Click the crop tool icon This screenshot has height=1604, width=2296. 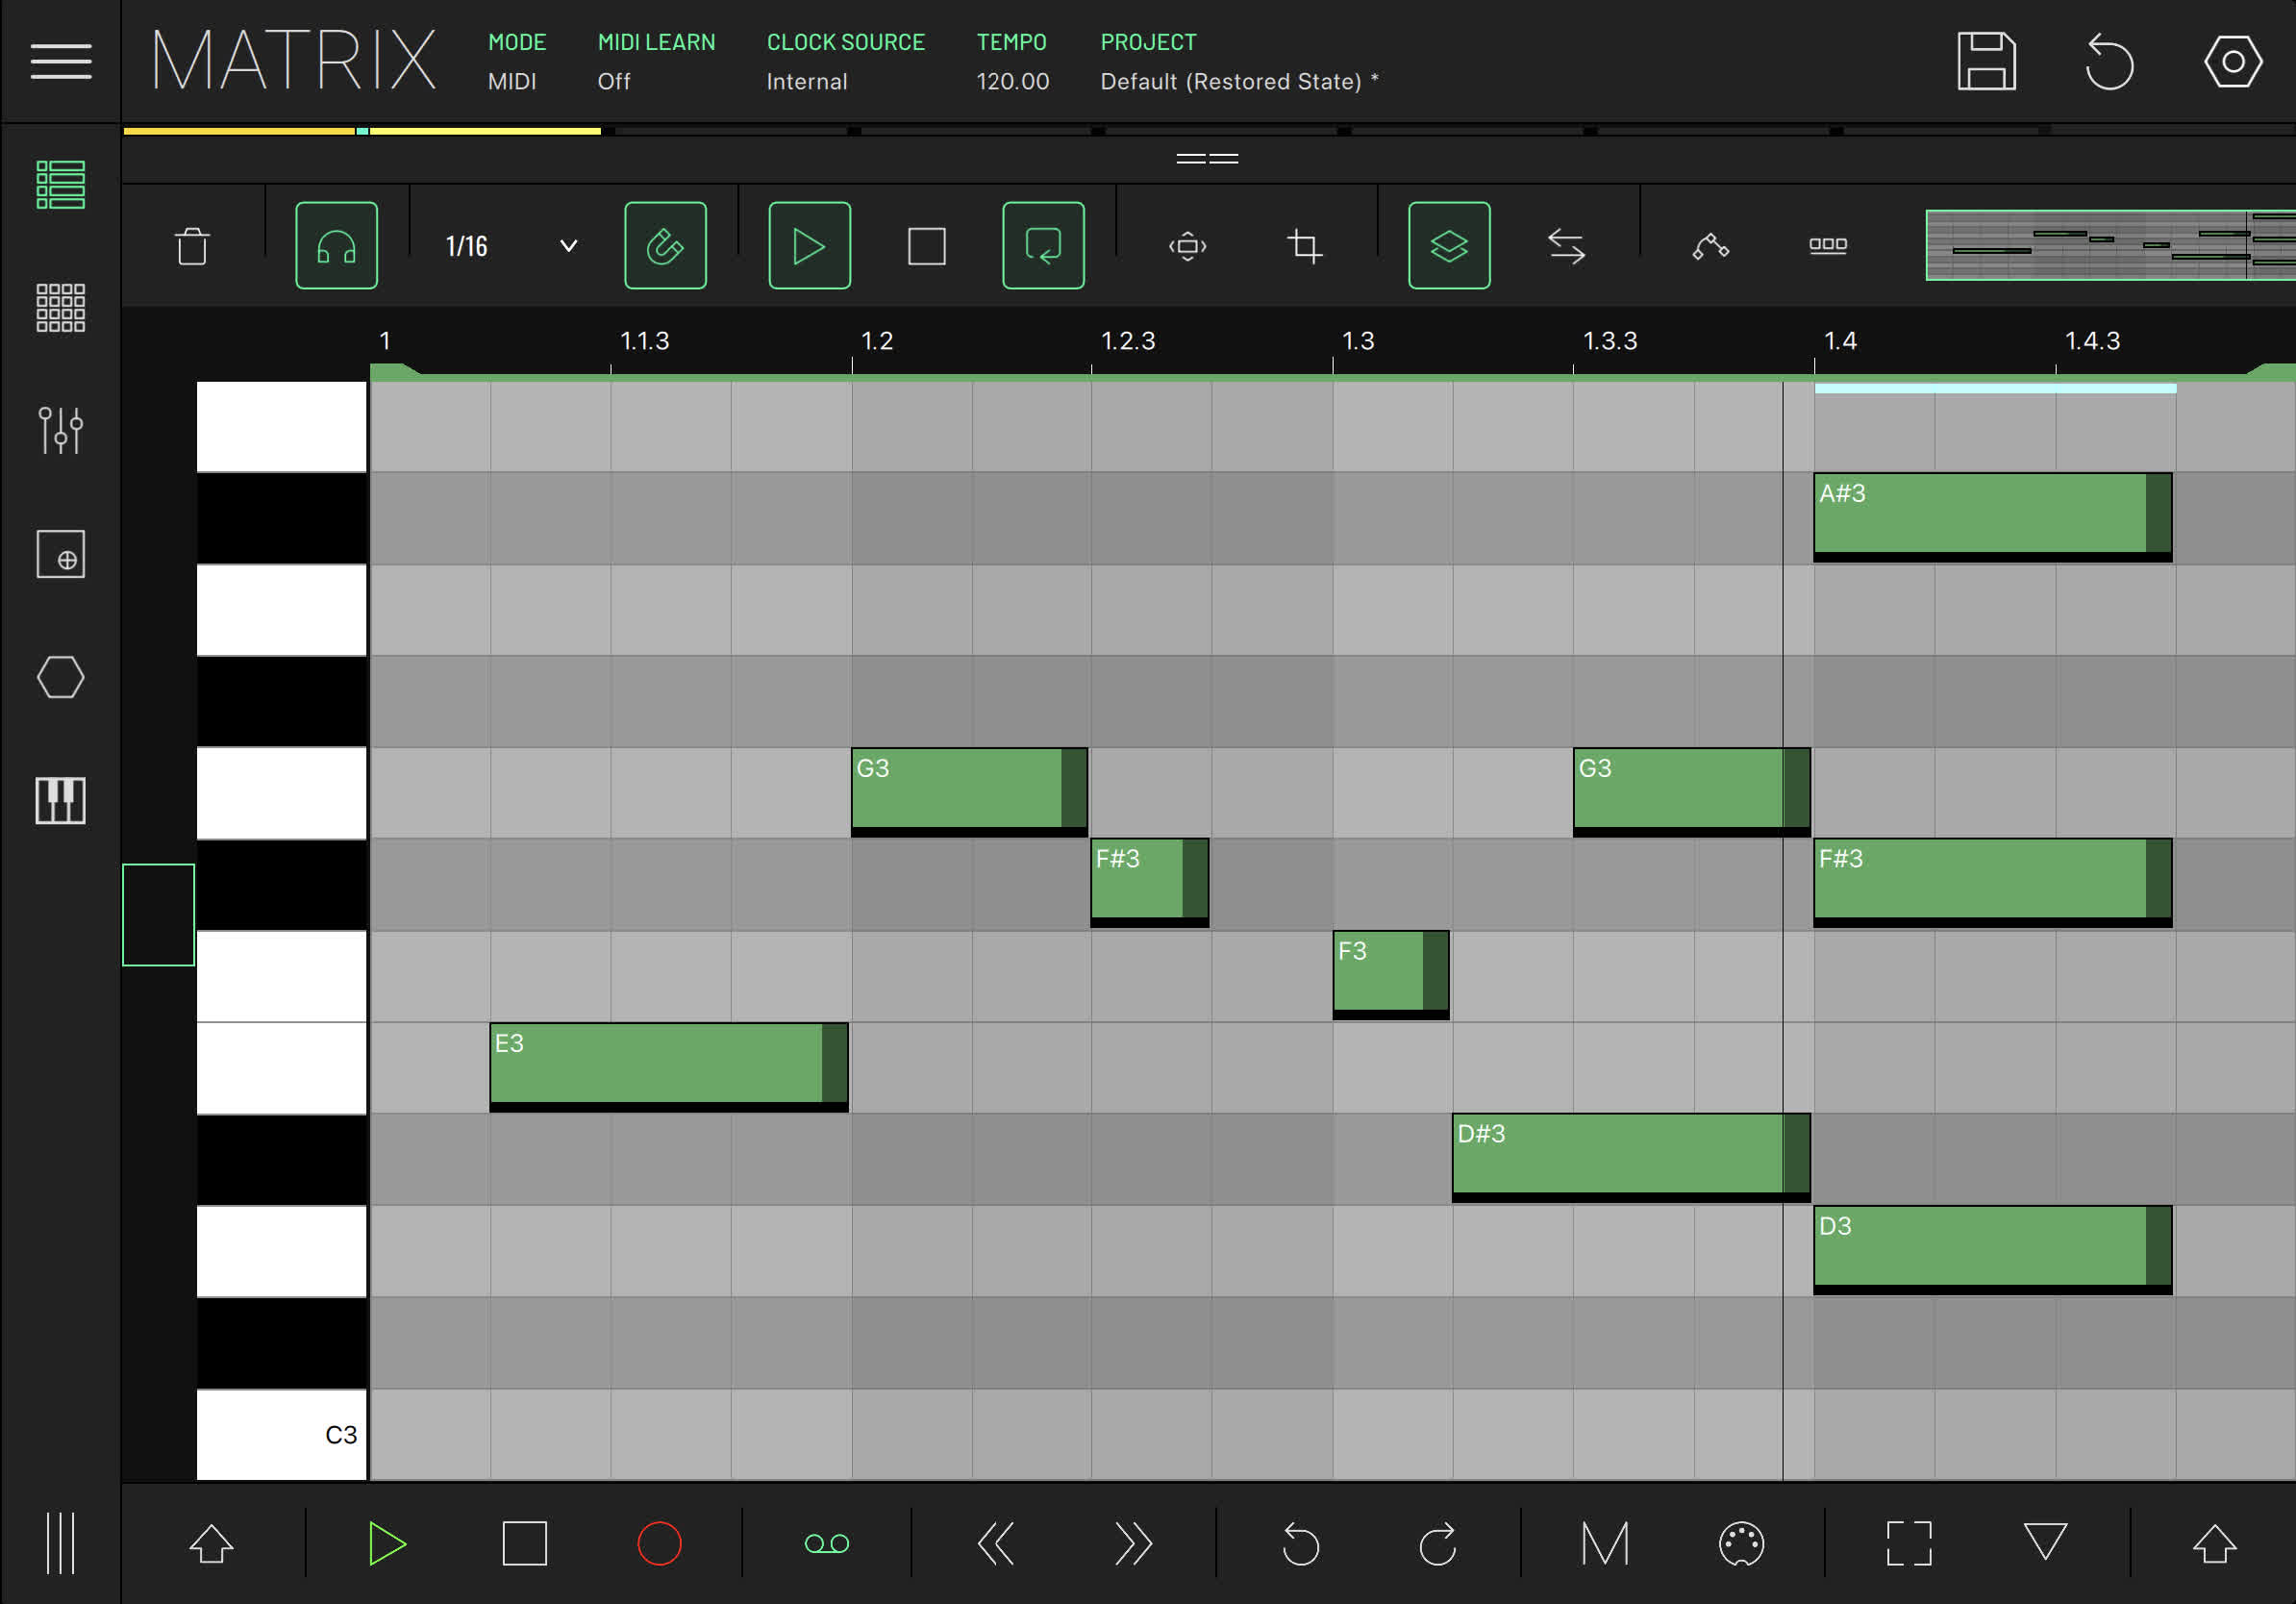(x=1304, y=246)
